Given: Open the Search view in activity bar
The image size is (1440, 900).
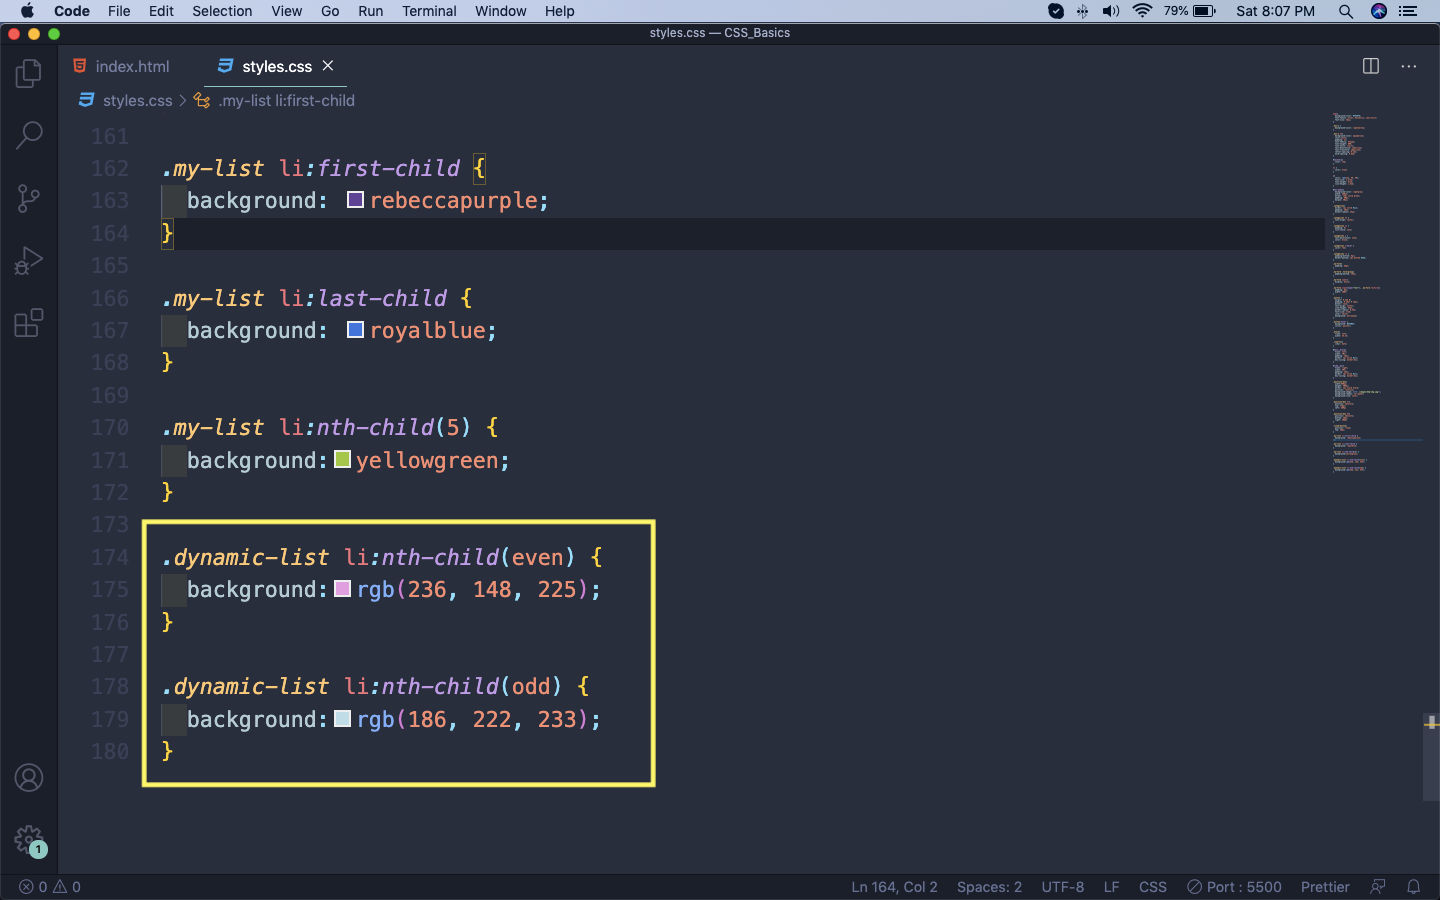Looking at the screenshot, I should point(29,135).
